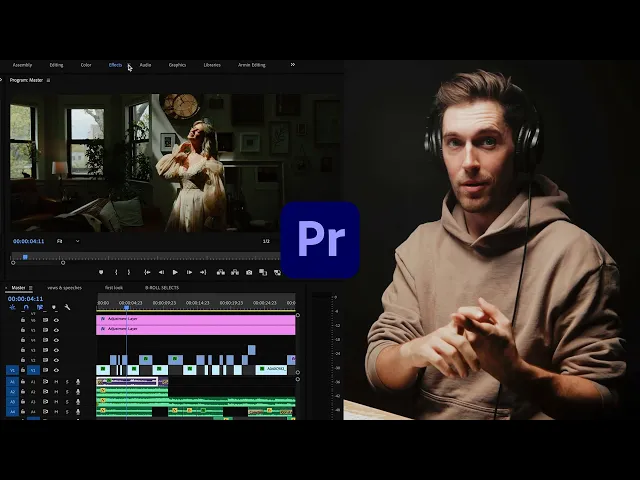Step forward one frame

[189, 272]
